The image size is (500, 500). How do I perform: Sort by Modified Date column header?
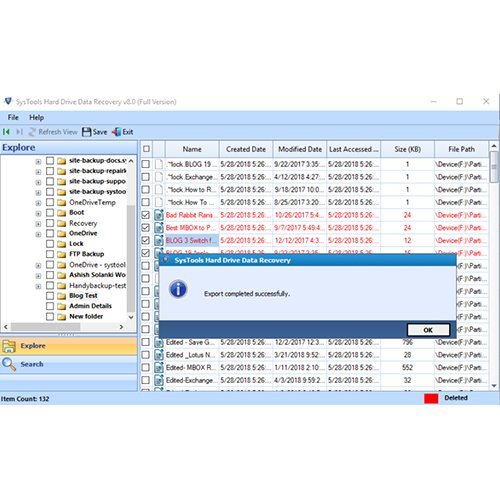(x=300, y=149)
